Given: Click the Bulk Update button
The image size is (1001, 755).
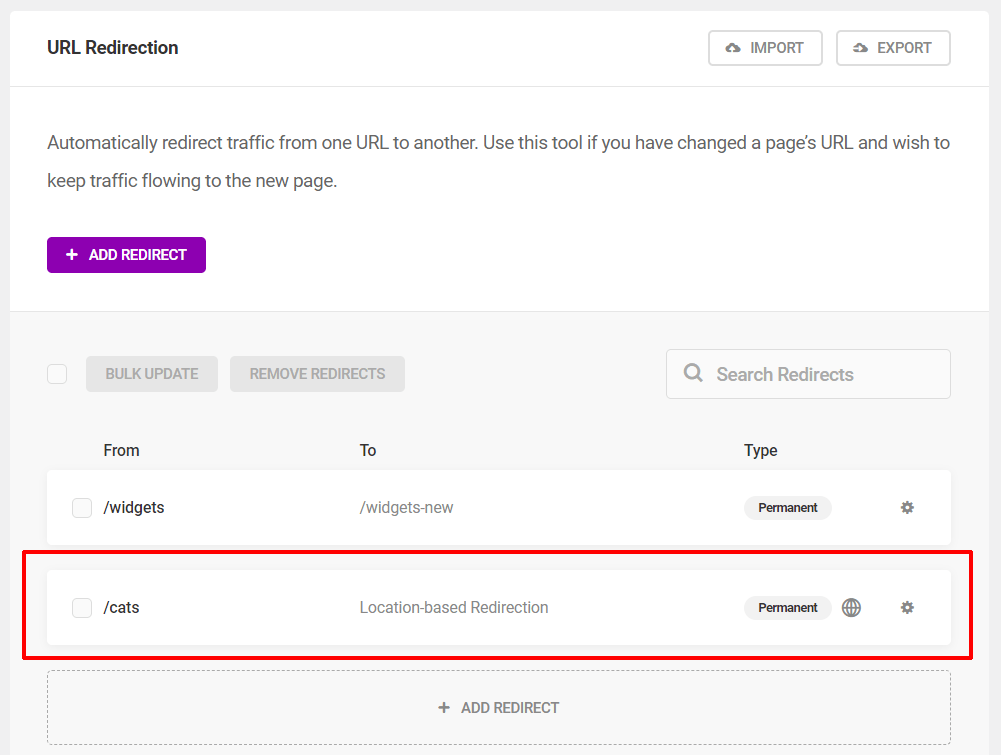Looking at the screenshot, I should point(151,373).
